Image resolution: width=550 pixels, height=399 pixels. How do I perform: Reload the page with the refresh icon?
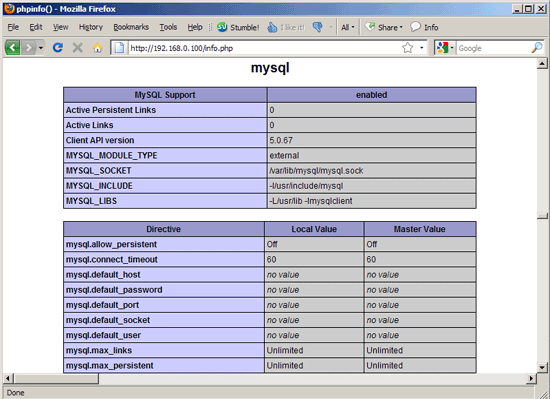tap(58, 47)
